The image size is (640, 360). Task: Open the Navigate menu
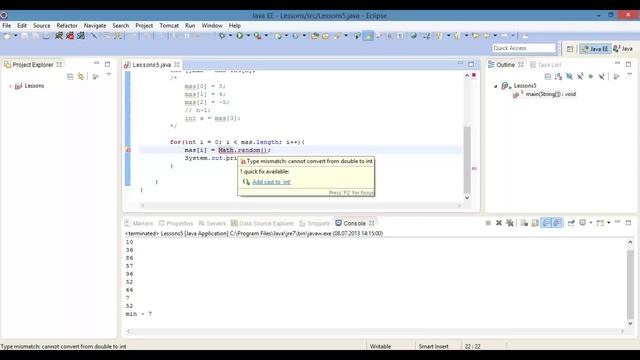95,25
